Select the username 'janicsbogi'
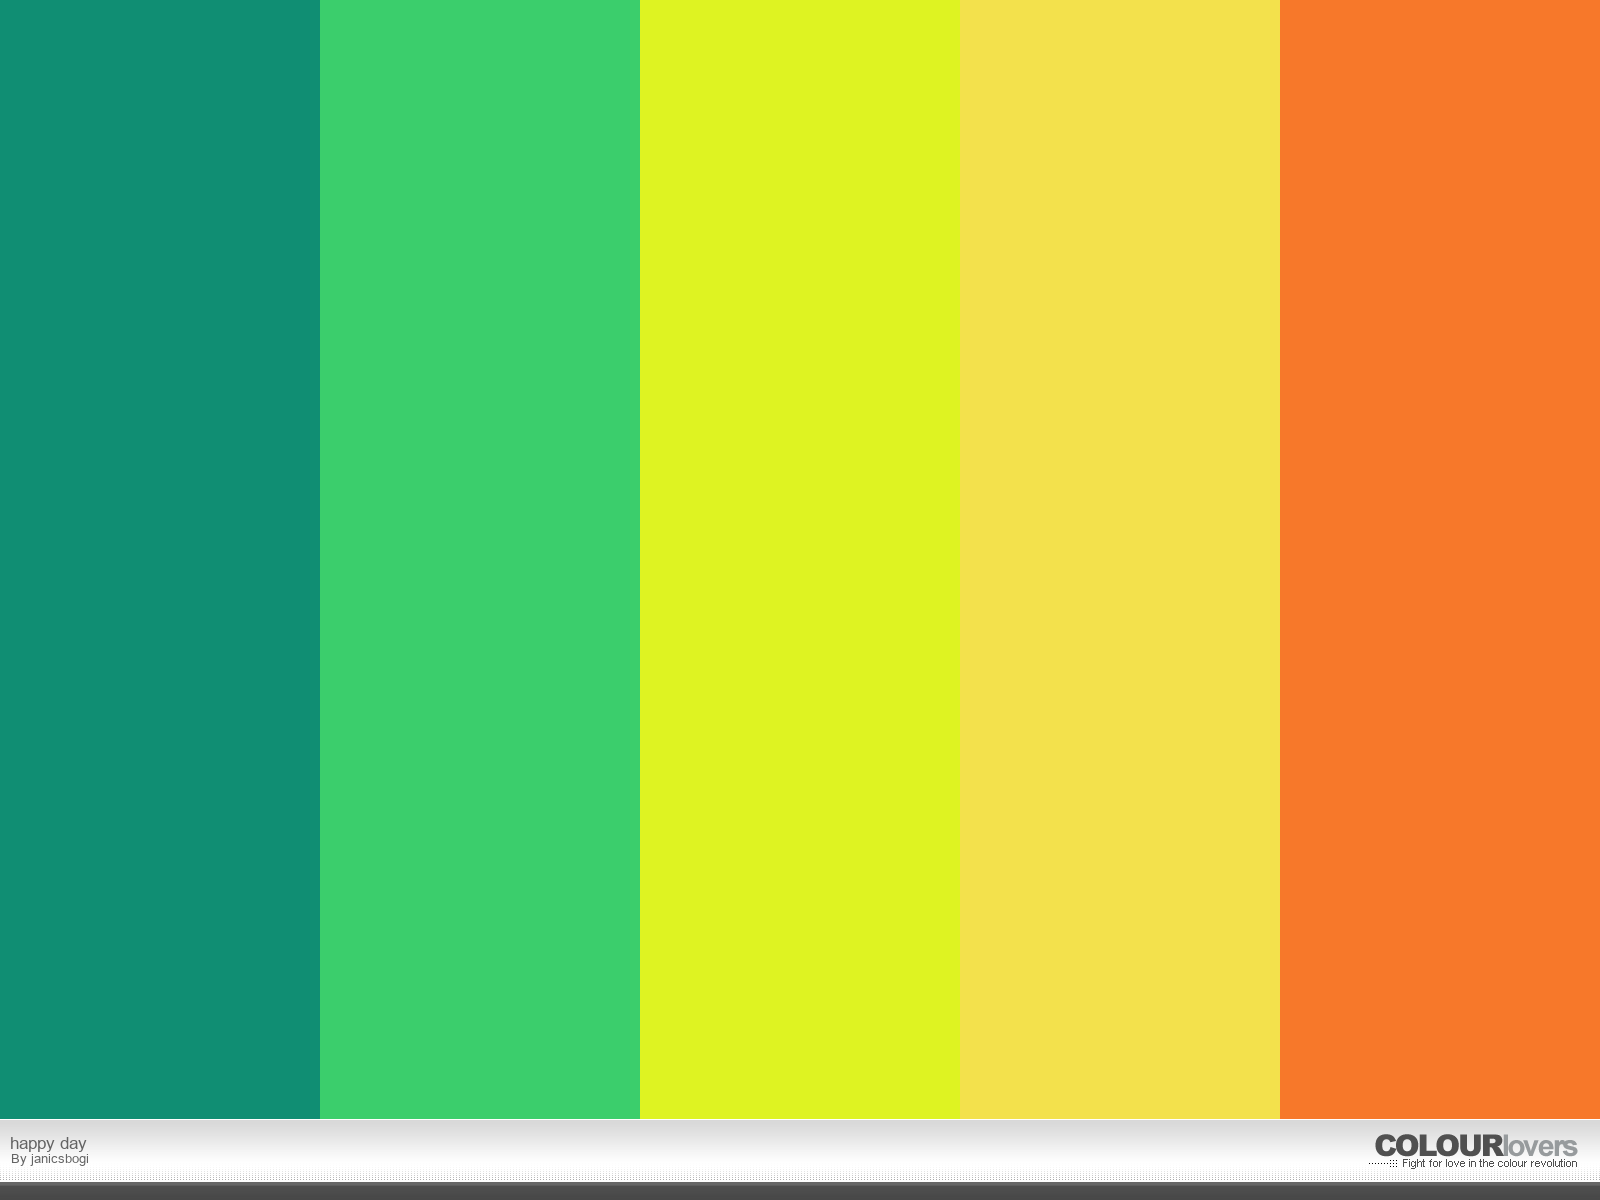The width and height of the screenshot is (1600, 1200). pos(60,1159)
